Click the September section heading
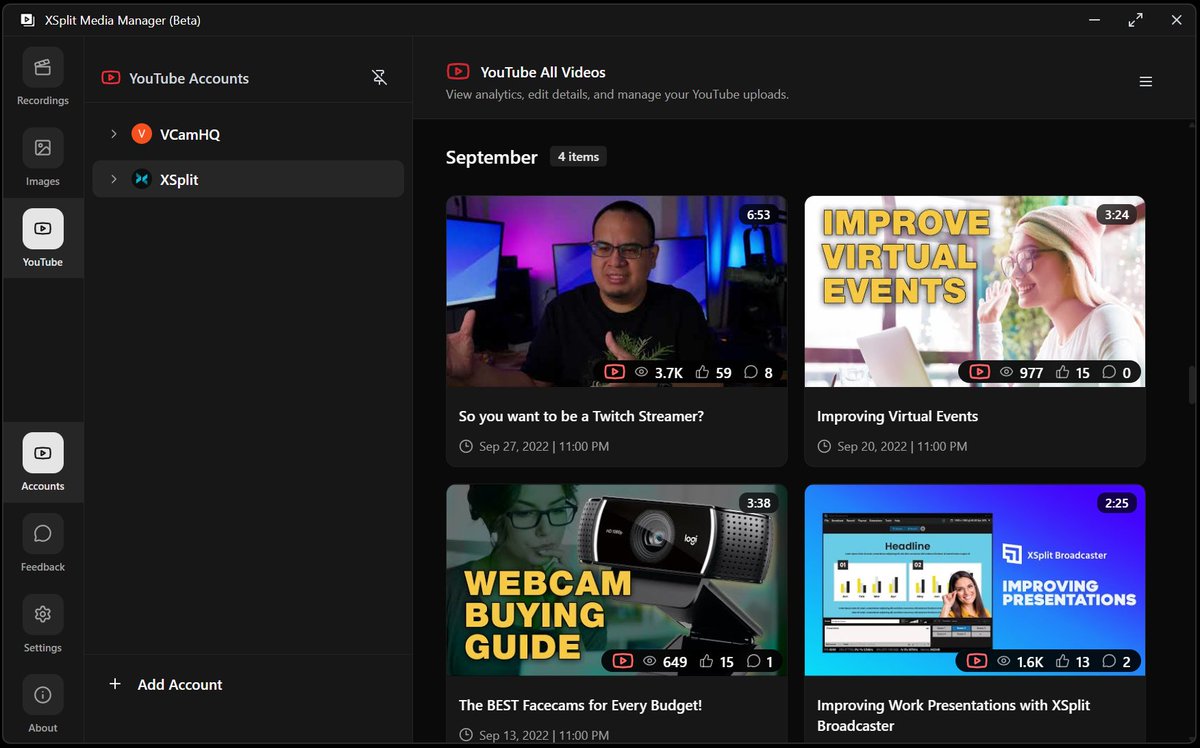This screenshot has width=1200, height=748. tap(491, 157)
